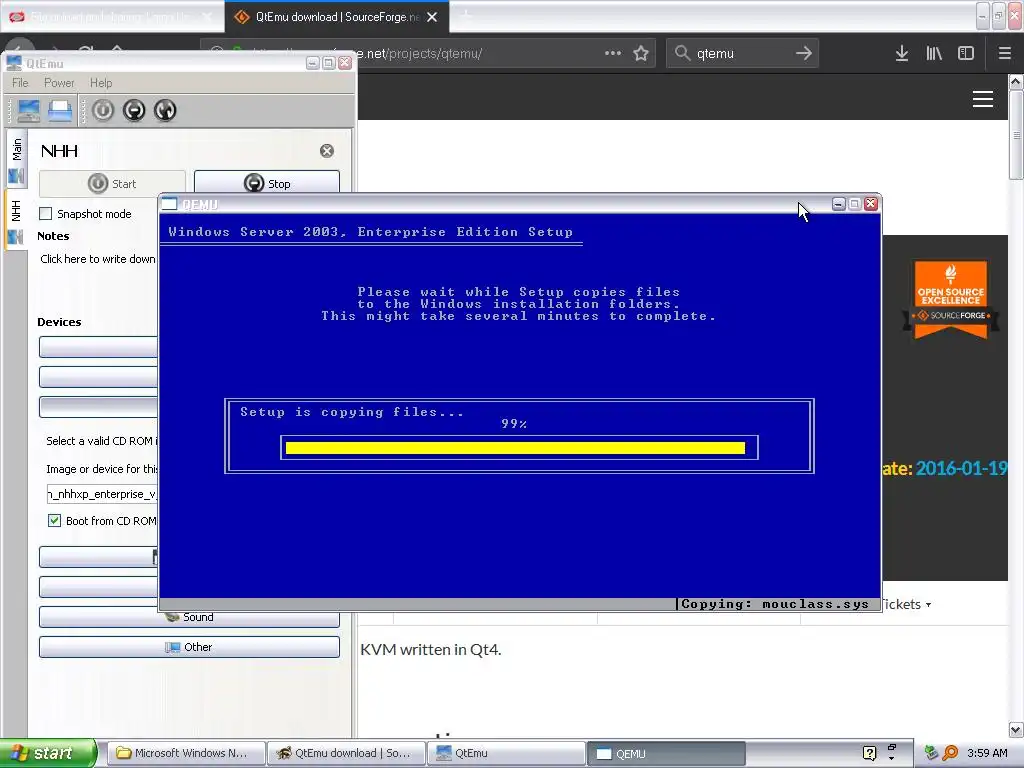Viewport: 1024px width, 768px height.
Task: Click the orange magnifier icon in system tray
Action: point(951,753)
